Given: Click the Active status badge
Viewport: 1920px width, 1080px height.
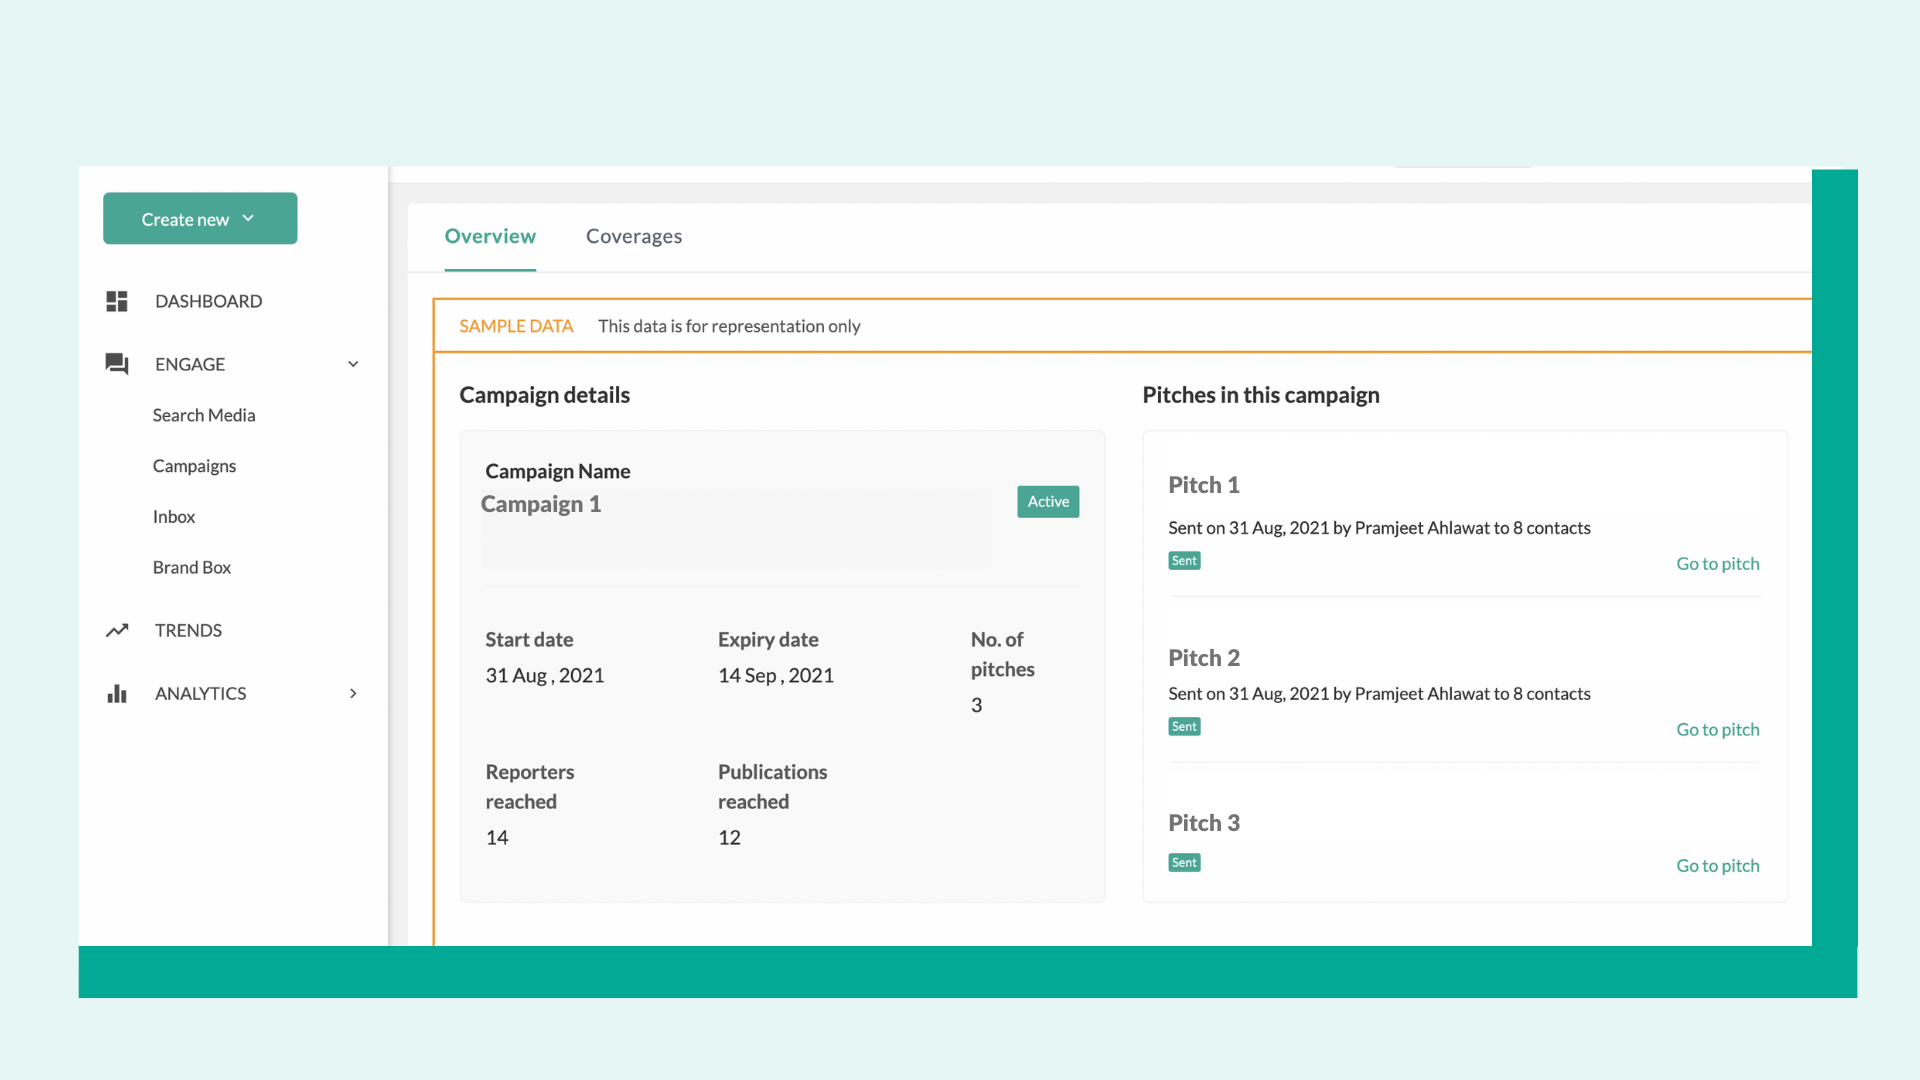Looking at the screenshot, I should tap(1048, 502).
